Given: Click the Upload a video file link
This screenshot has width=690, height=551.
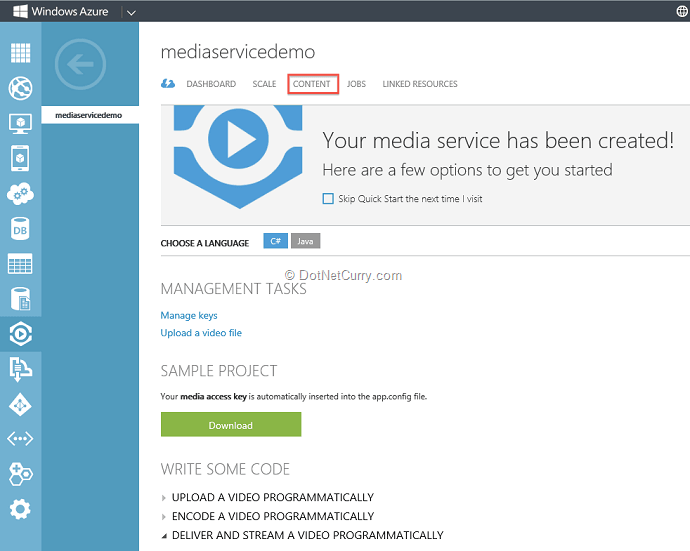Looking at the screenshot, I should pos(201,333).
